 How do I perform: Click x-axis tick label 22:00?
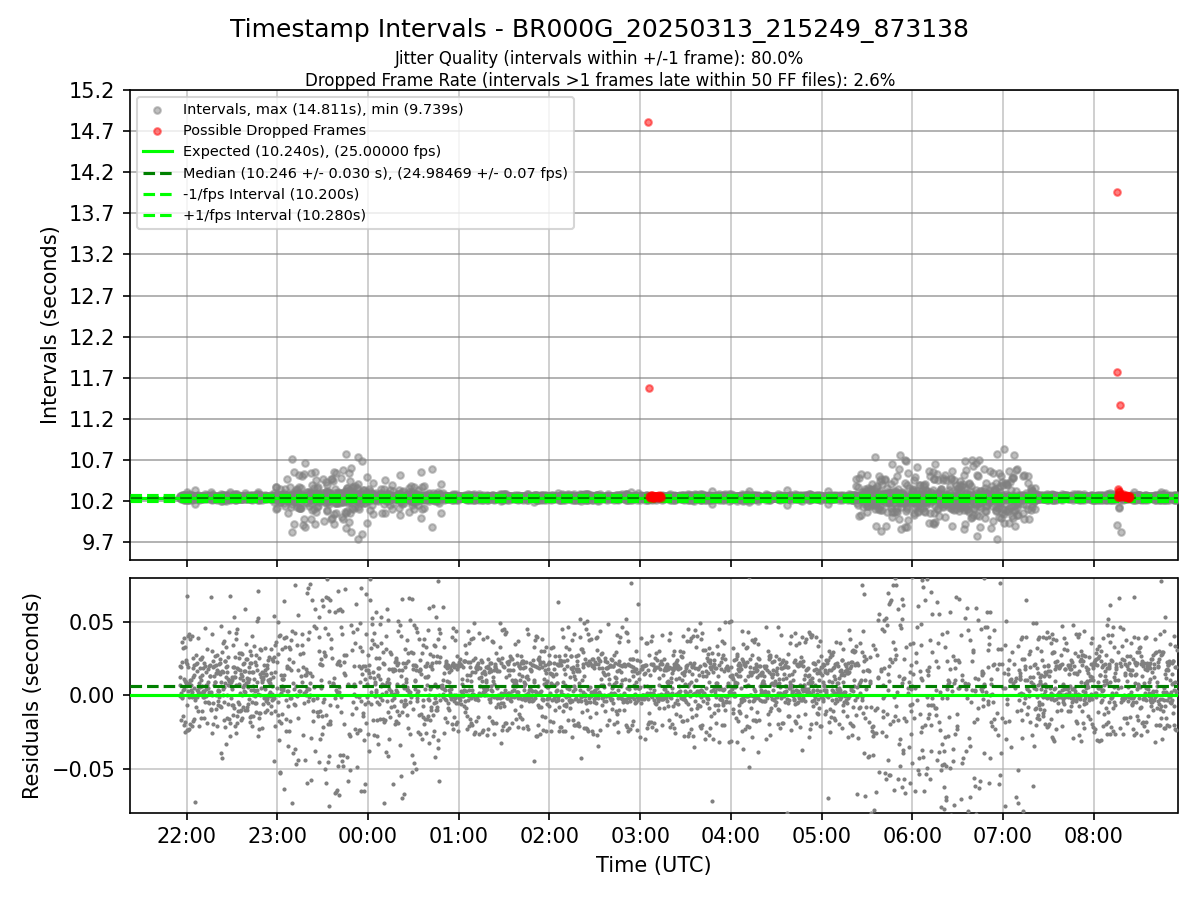[x=186, y=834]
